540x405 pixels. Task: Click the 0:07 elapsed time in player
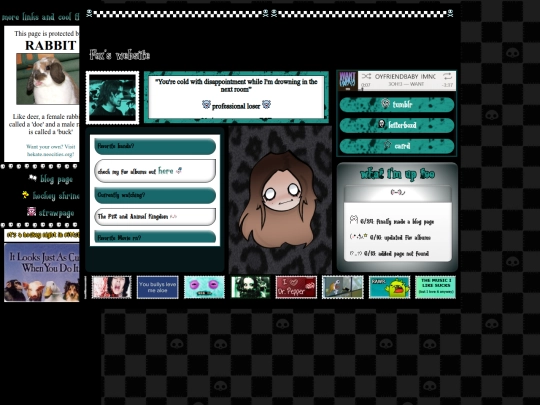click(x=366, y=85)
